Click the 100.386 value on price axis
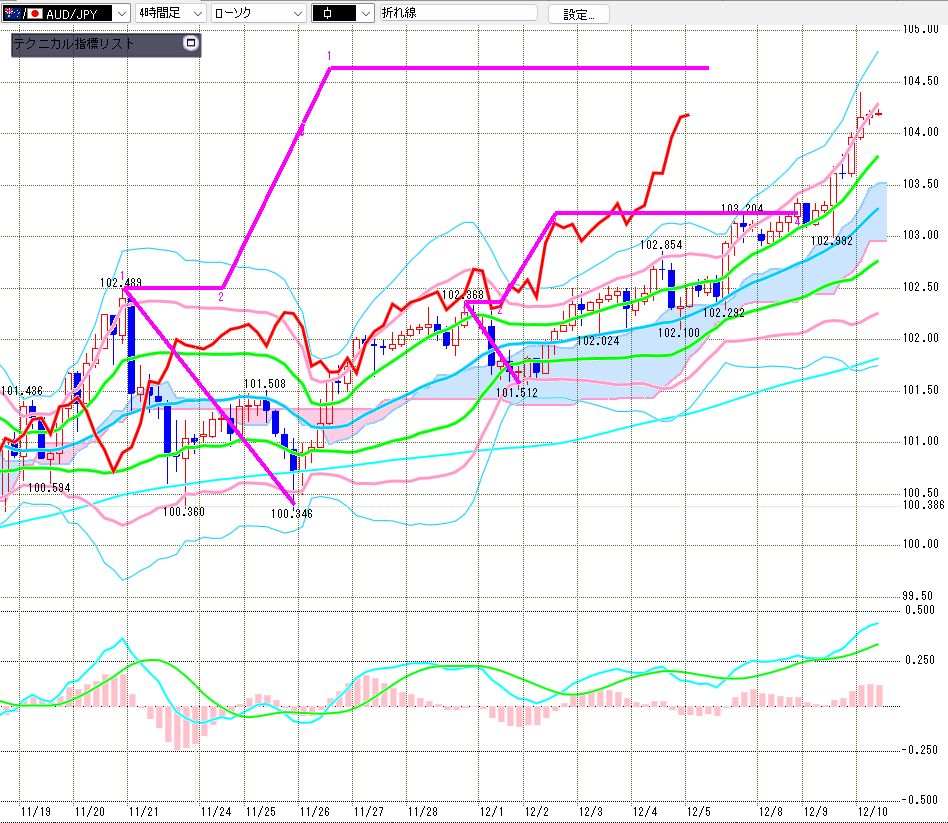 click(x=923, y=505)
